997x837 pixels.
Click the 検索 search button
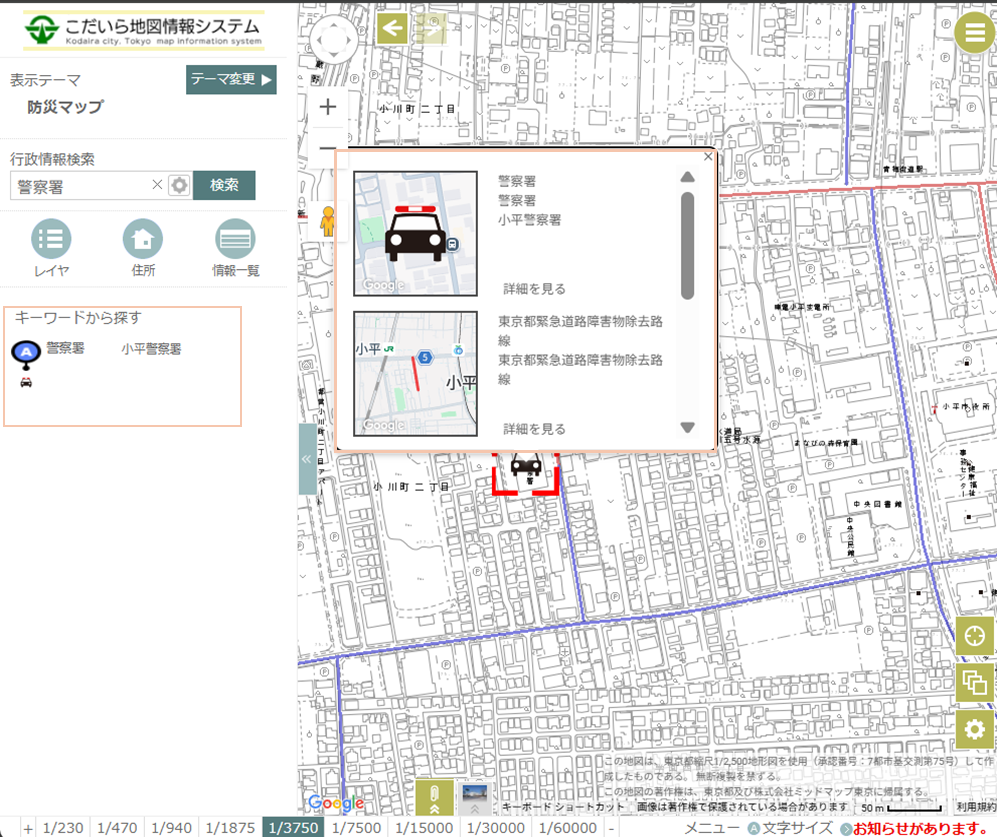(x=224, y=185)
